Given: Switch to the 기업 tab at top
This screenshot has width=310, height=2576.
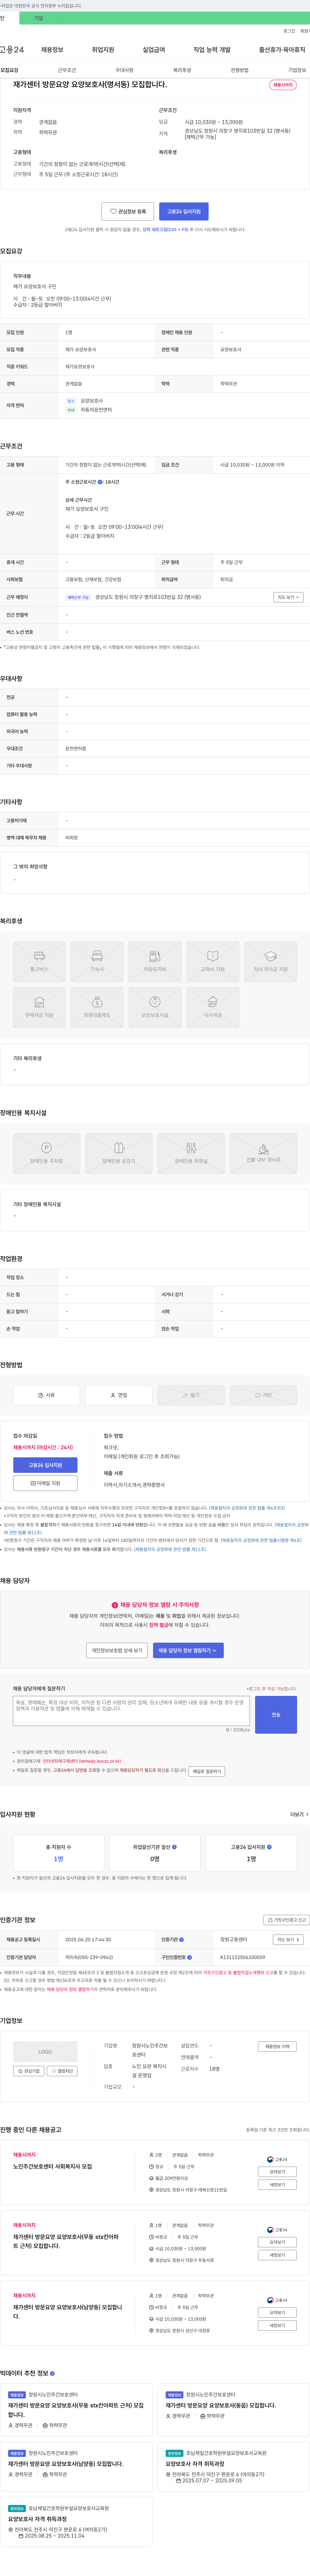Looking at the screenshot, I should point(39,18).
